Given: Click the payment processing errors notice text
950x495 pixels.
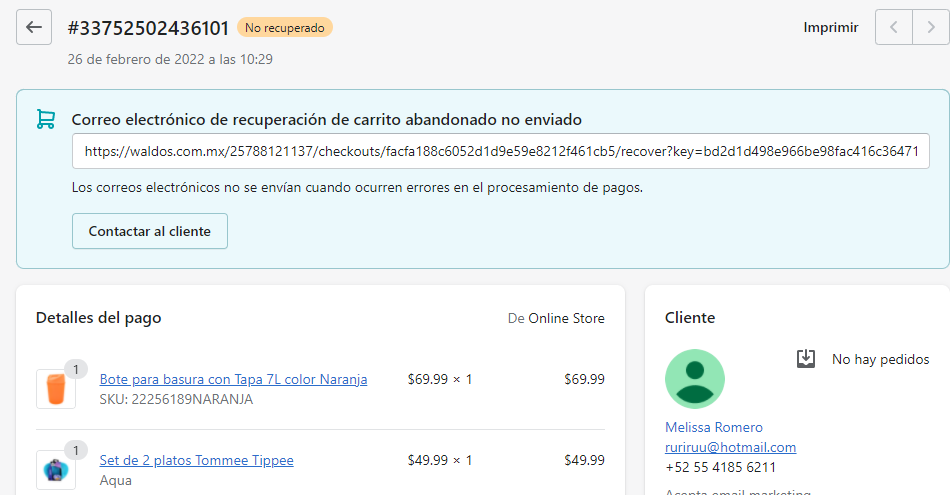Looking at the screenshot, I should (357, 188).
